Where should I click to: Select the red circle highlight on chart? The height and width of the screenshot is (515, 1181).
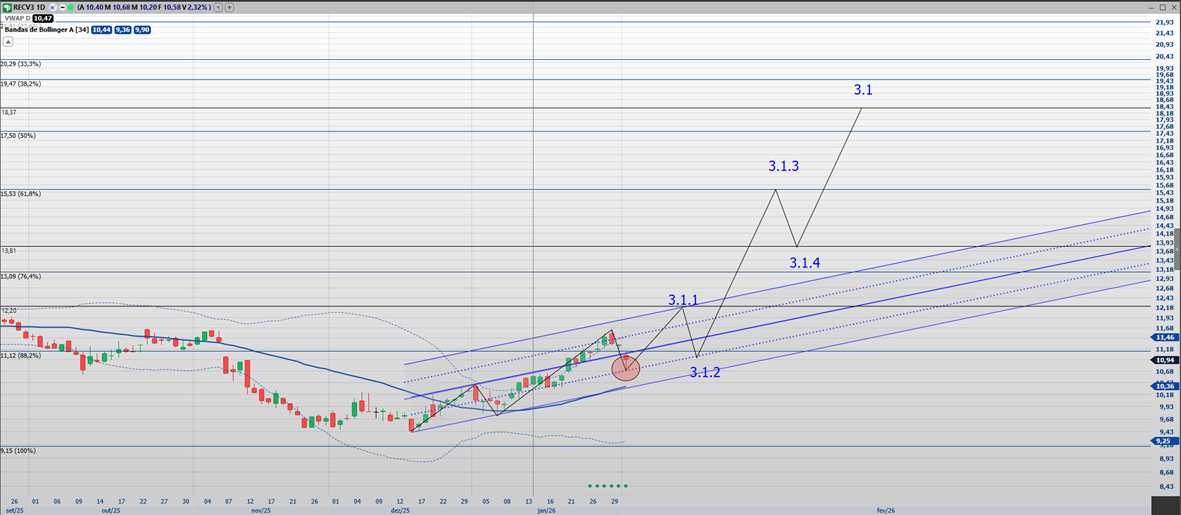pyautogui.click(x=625, y=368)
